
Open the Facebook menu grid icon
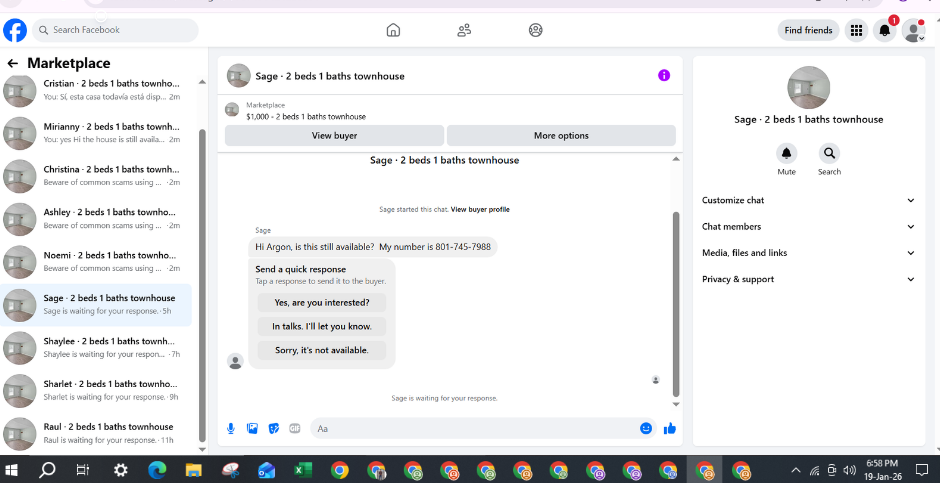[857, 30]
